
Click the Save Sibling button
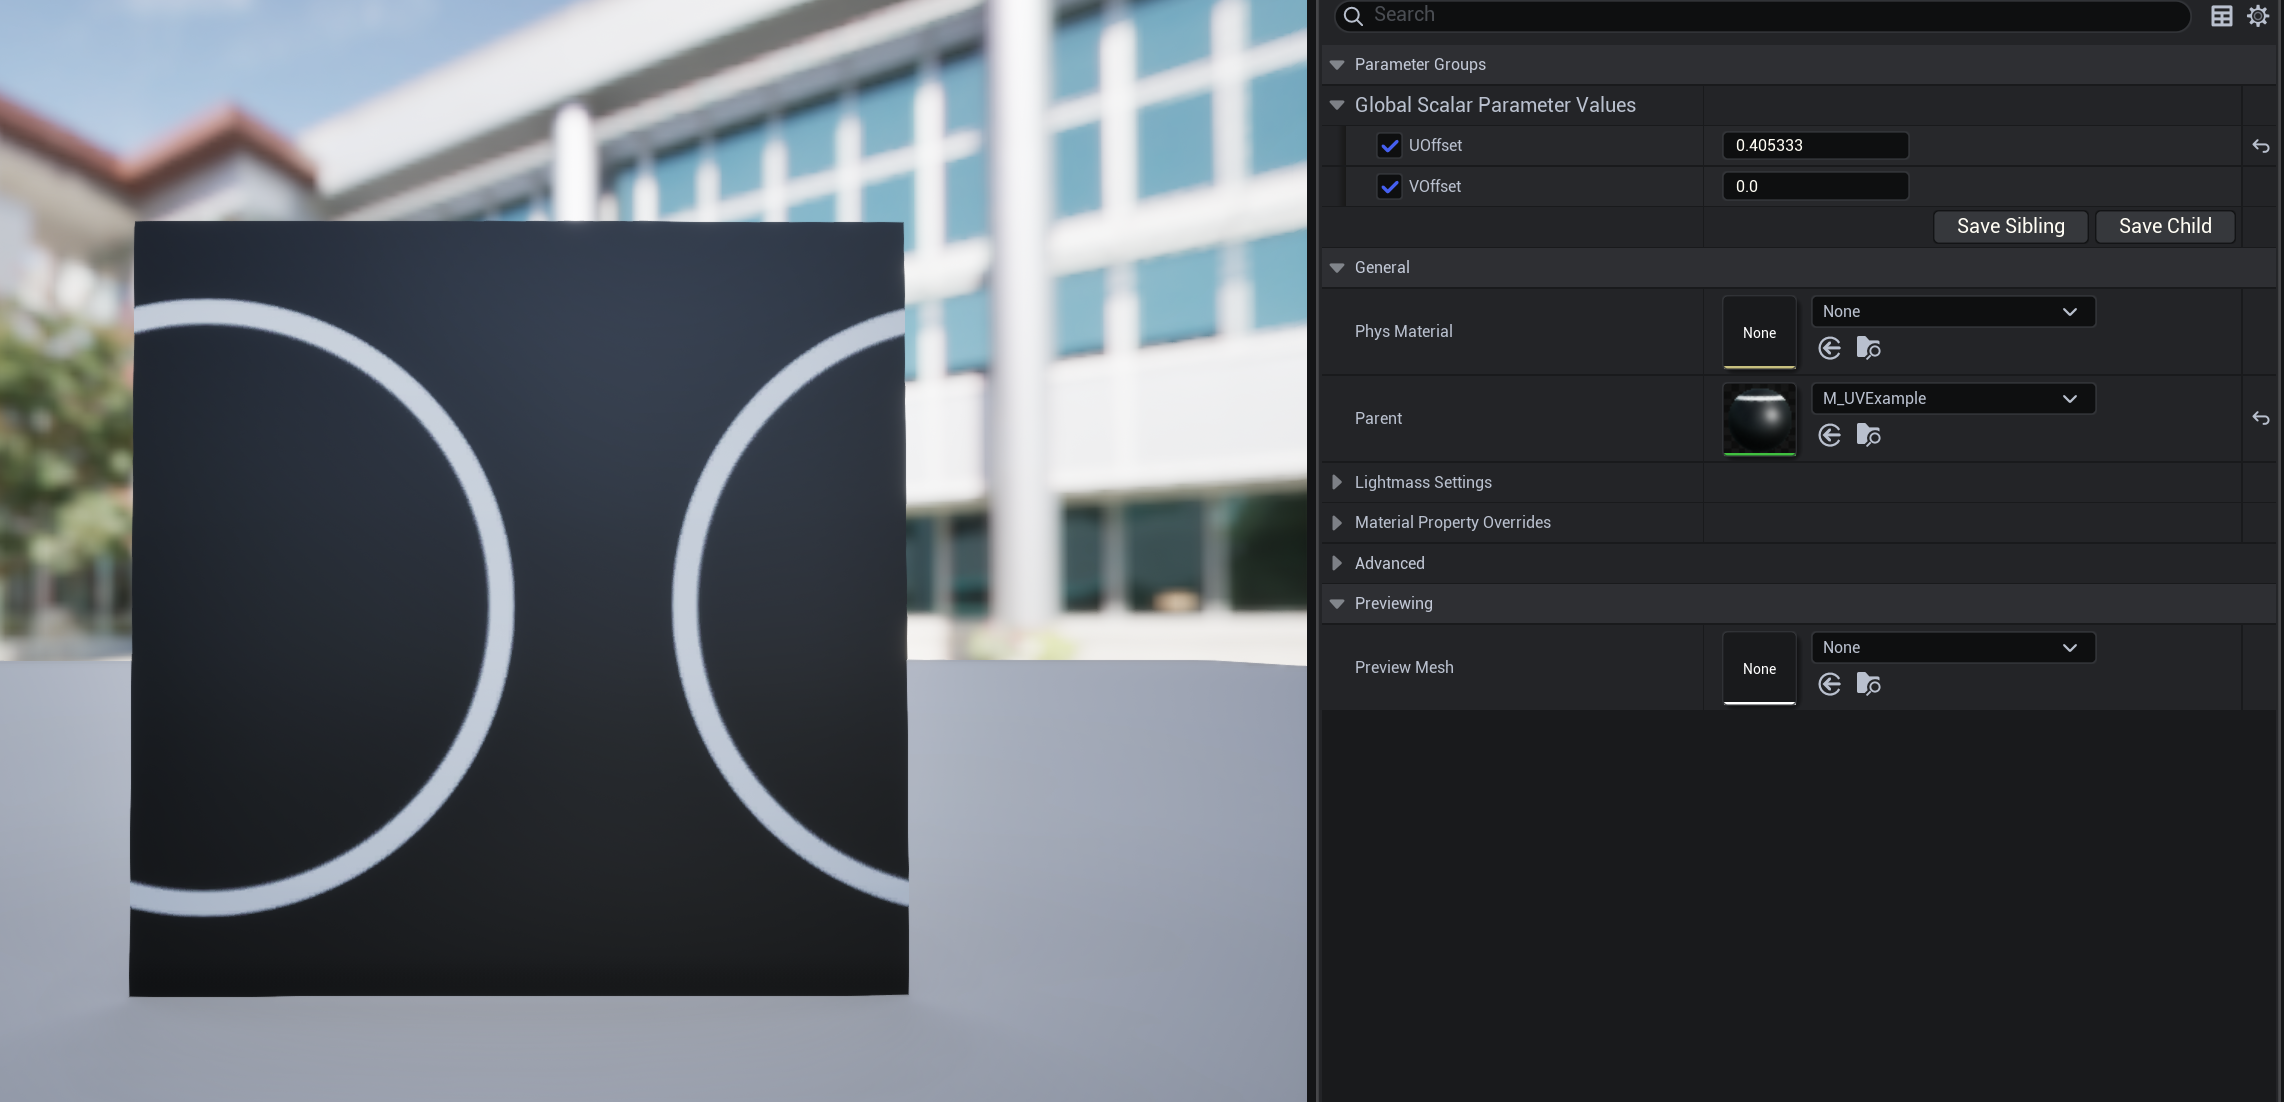(2010, 227)
